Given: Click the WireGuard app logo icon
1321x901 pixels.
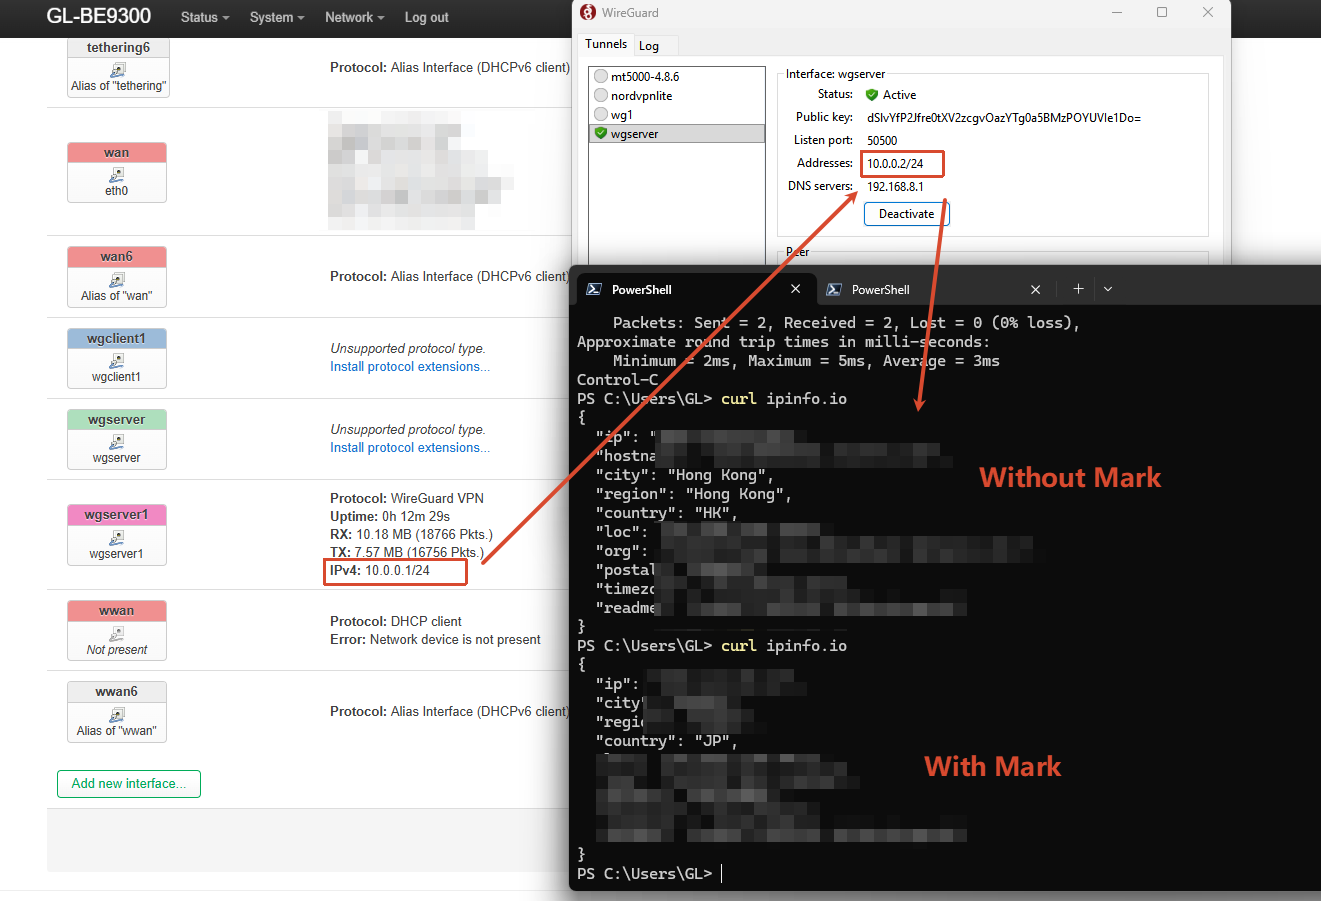Looking at the screenshot, I should pyautogui.click(x=588, y=12).
